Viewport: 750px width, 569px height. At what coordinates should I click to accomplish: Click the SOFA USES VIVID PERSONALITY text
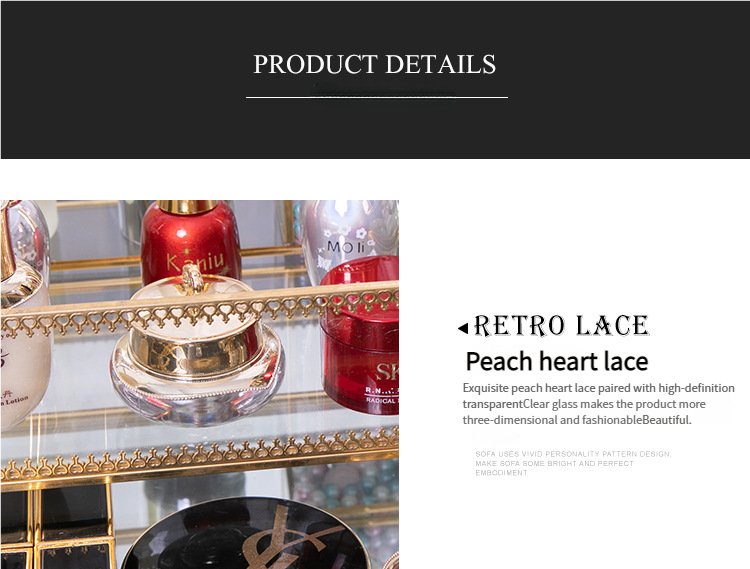click(573, 463)
